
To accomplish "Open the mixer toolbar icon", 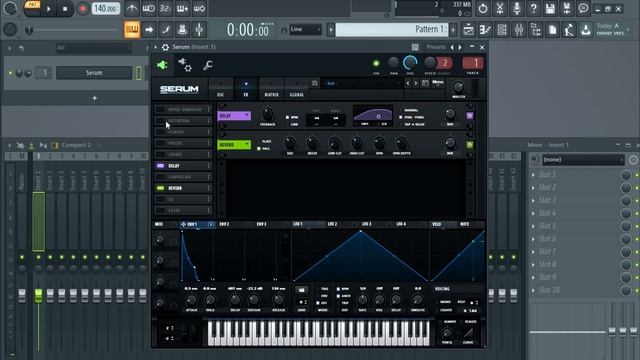I will click(518, 29).
